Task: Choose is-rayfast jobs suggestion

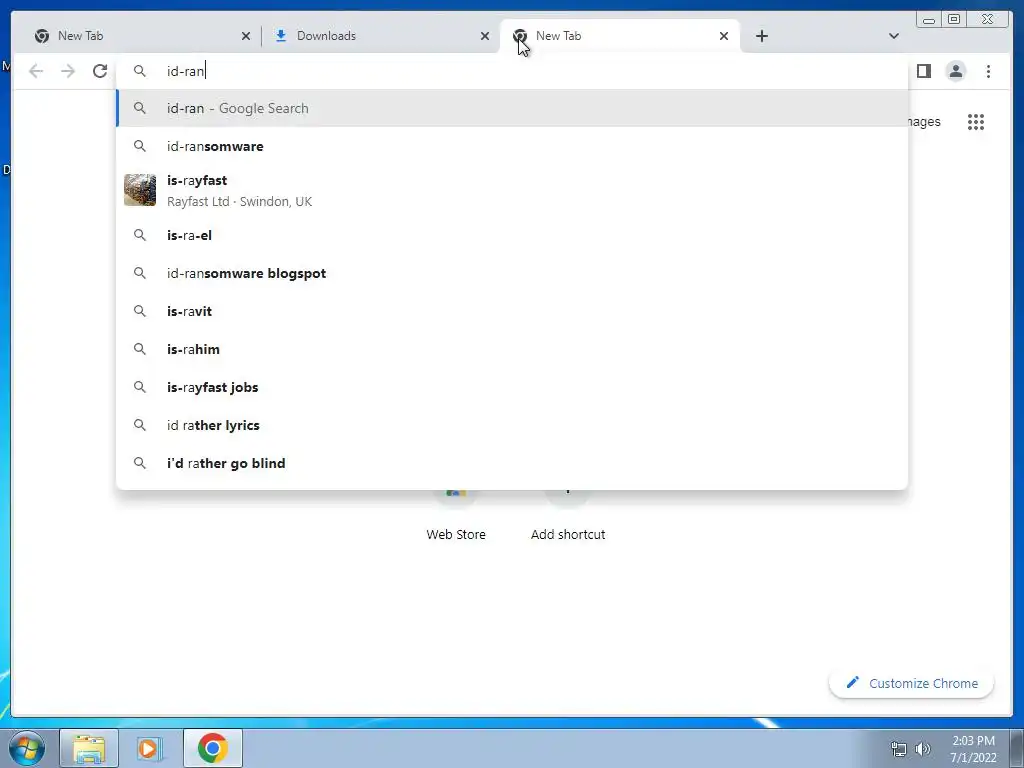Action: click(x=512, y=387)
